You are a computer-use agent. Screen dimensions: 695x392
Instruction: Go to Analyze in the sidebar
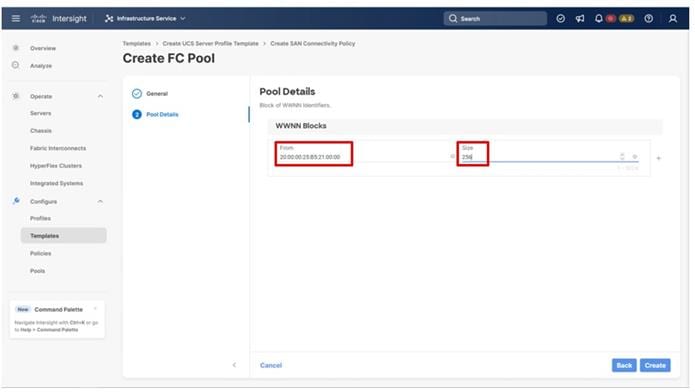click(41, 66)
